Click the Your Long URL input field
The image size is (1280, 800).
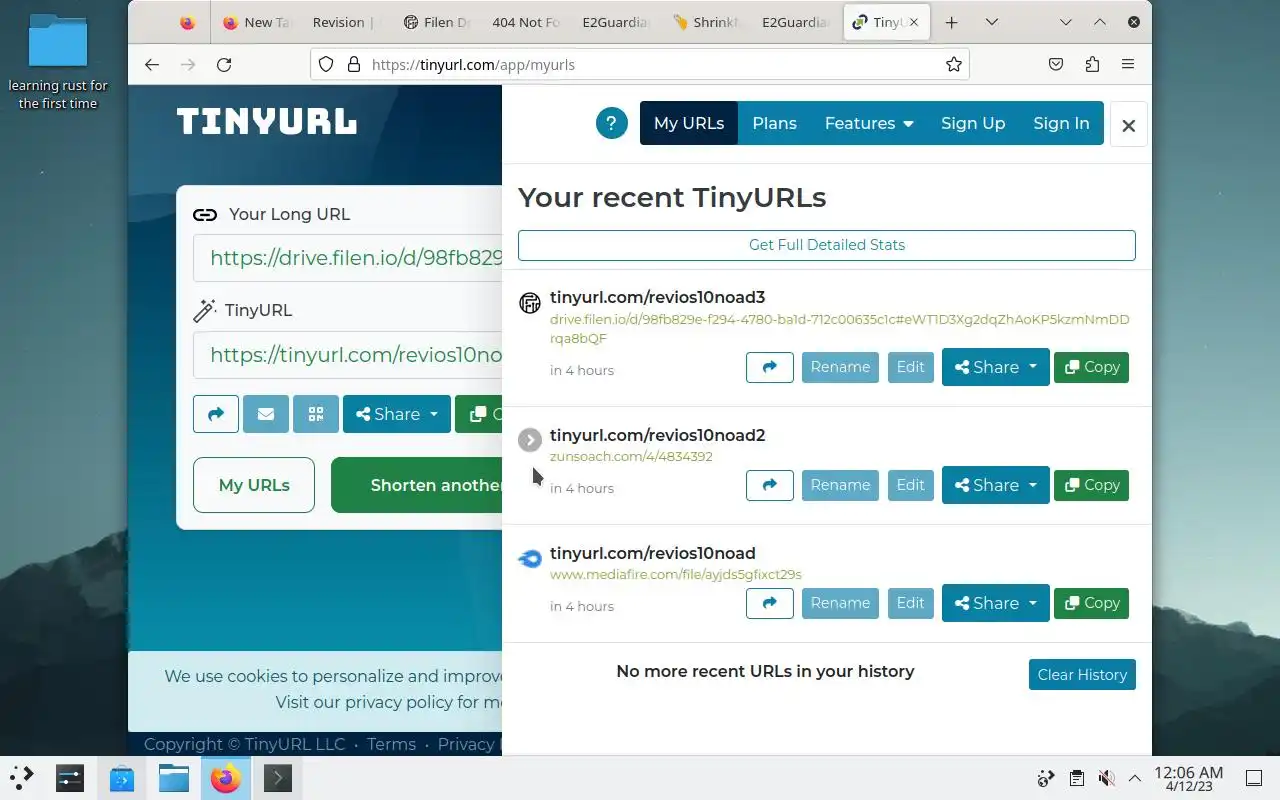click(348, 258)
